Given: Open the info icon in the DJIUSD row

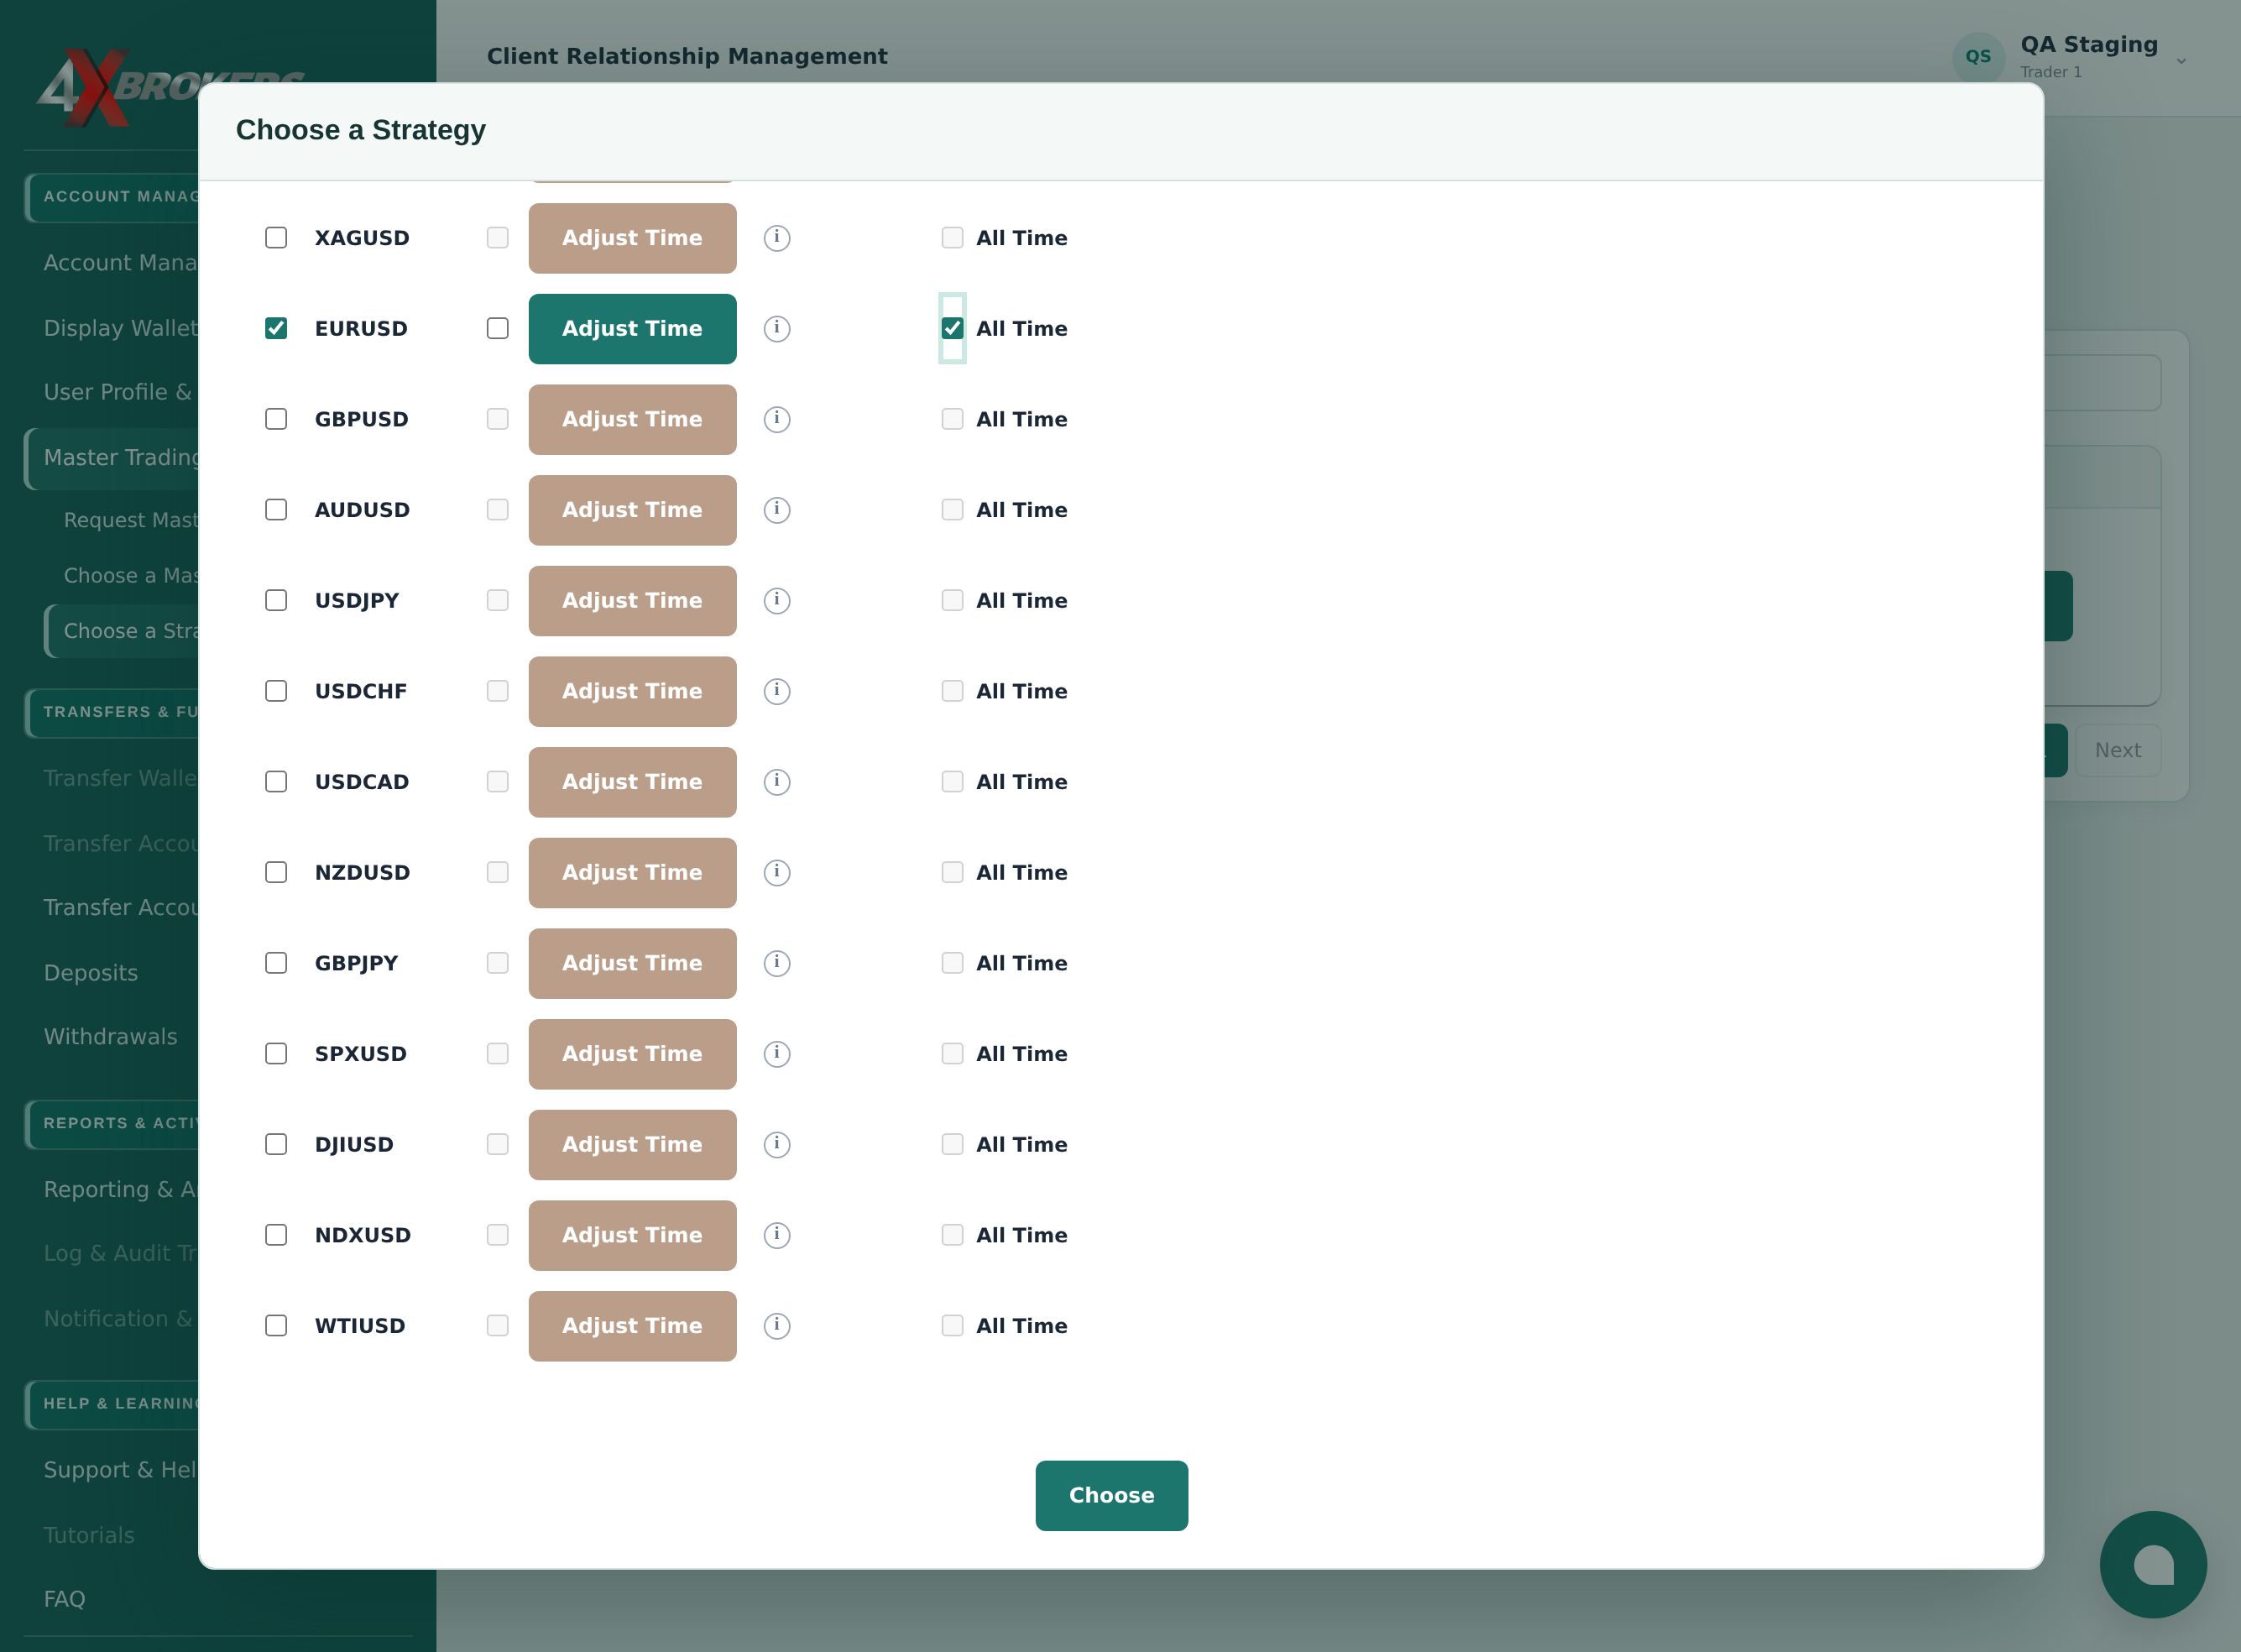Looking at the screenshot, I should [x=776, y=1145].
